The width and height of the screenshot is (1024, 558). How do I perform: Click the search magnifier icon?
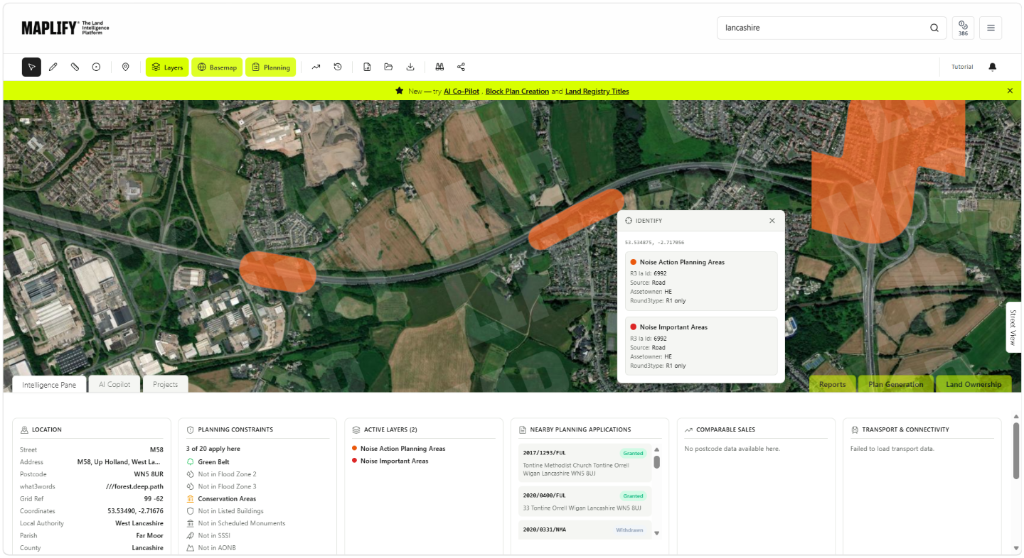tap(935, 28)
